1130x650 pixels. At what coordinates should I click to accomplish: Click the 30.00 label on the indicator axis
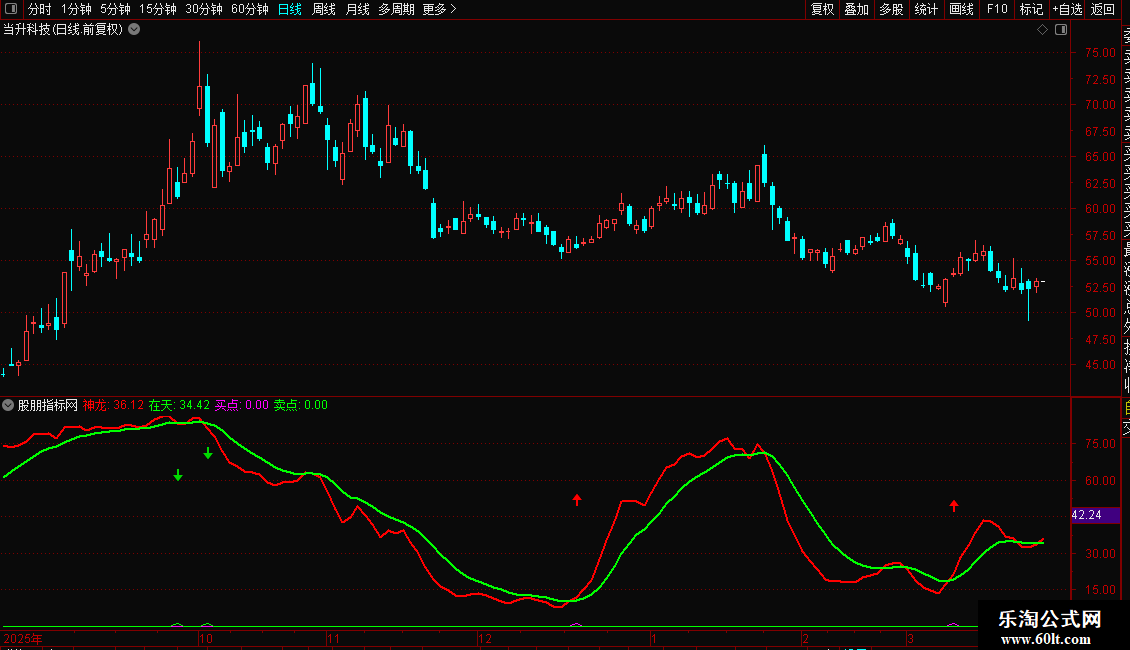(1100, 553)
